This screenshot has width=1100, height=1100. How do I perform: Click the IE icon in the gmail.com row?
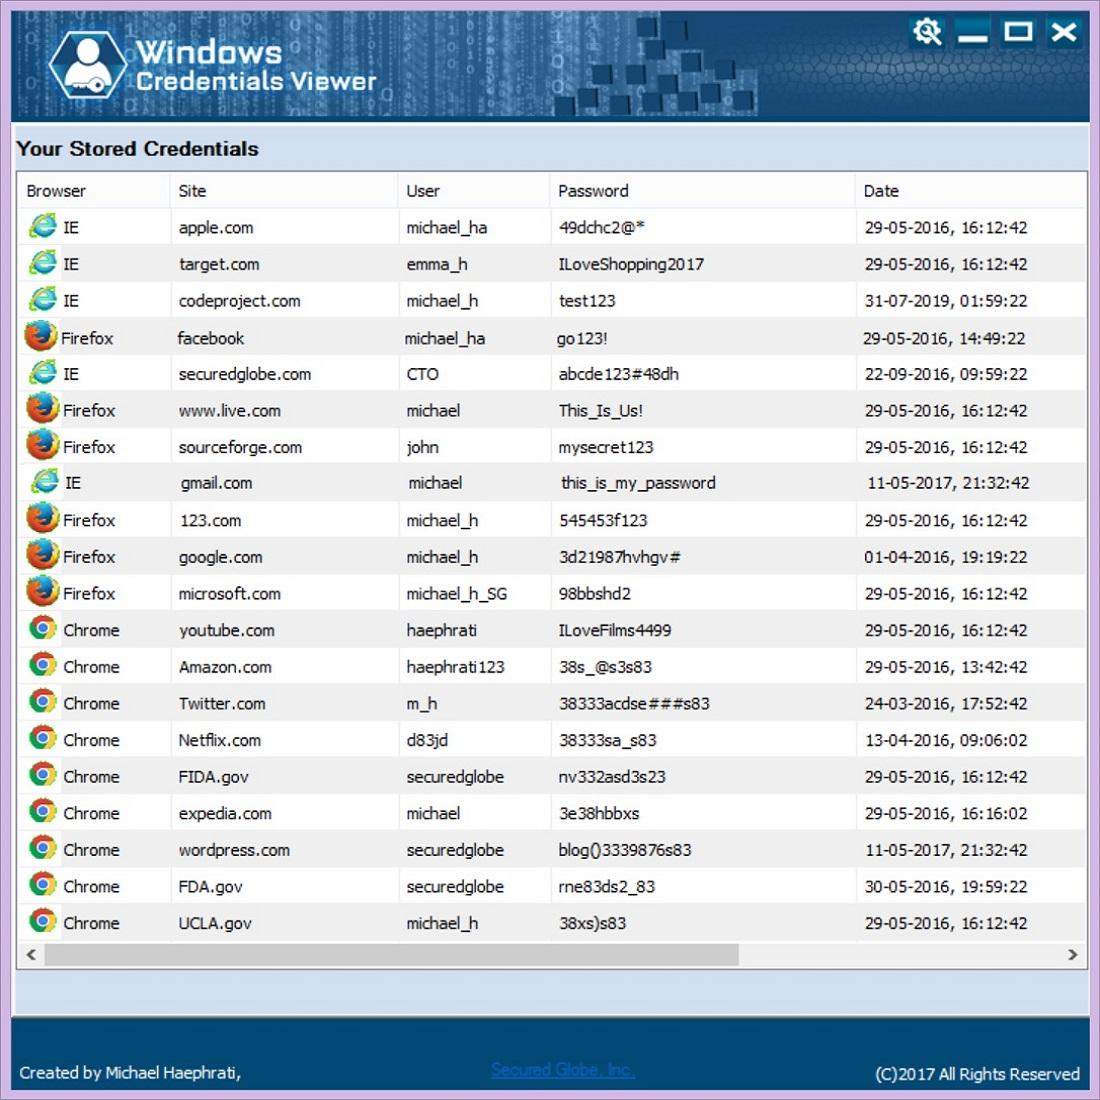pyautogui.click(x=45, y=482)
